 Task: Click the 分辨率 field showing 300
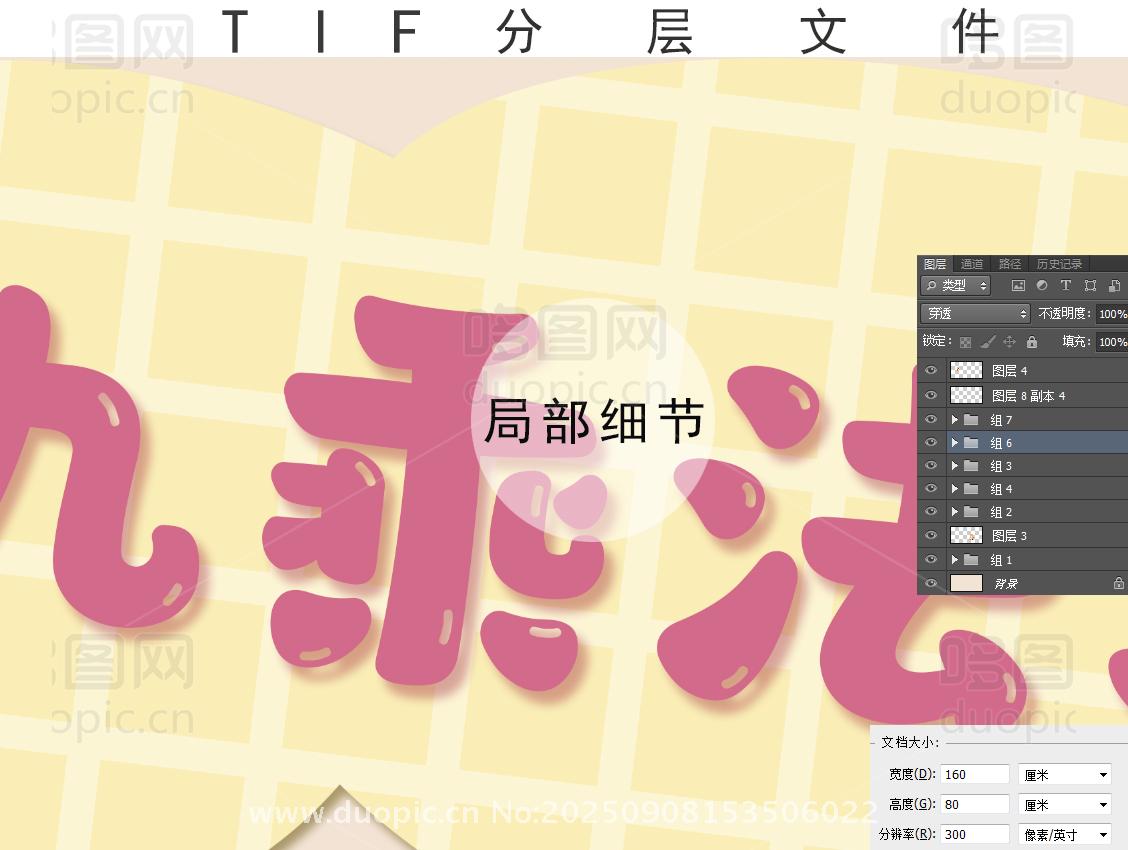tap(975, 835)
